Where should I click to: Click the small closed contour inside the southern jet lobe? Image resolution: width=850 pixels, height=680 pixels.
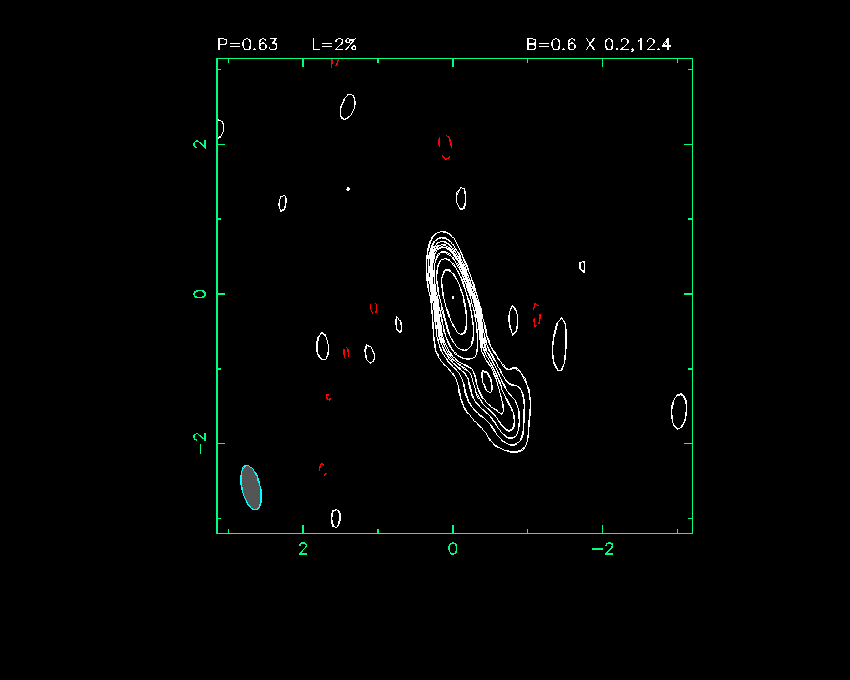(487, 381)
